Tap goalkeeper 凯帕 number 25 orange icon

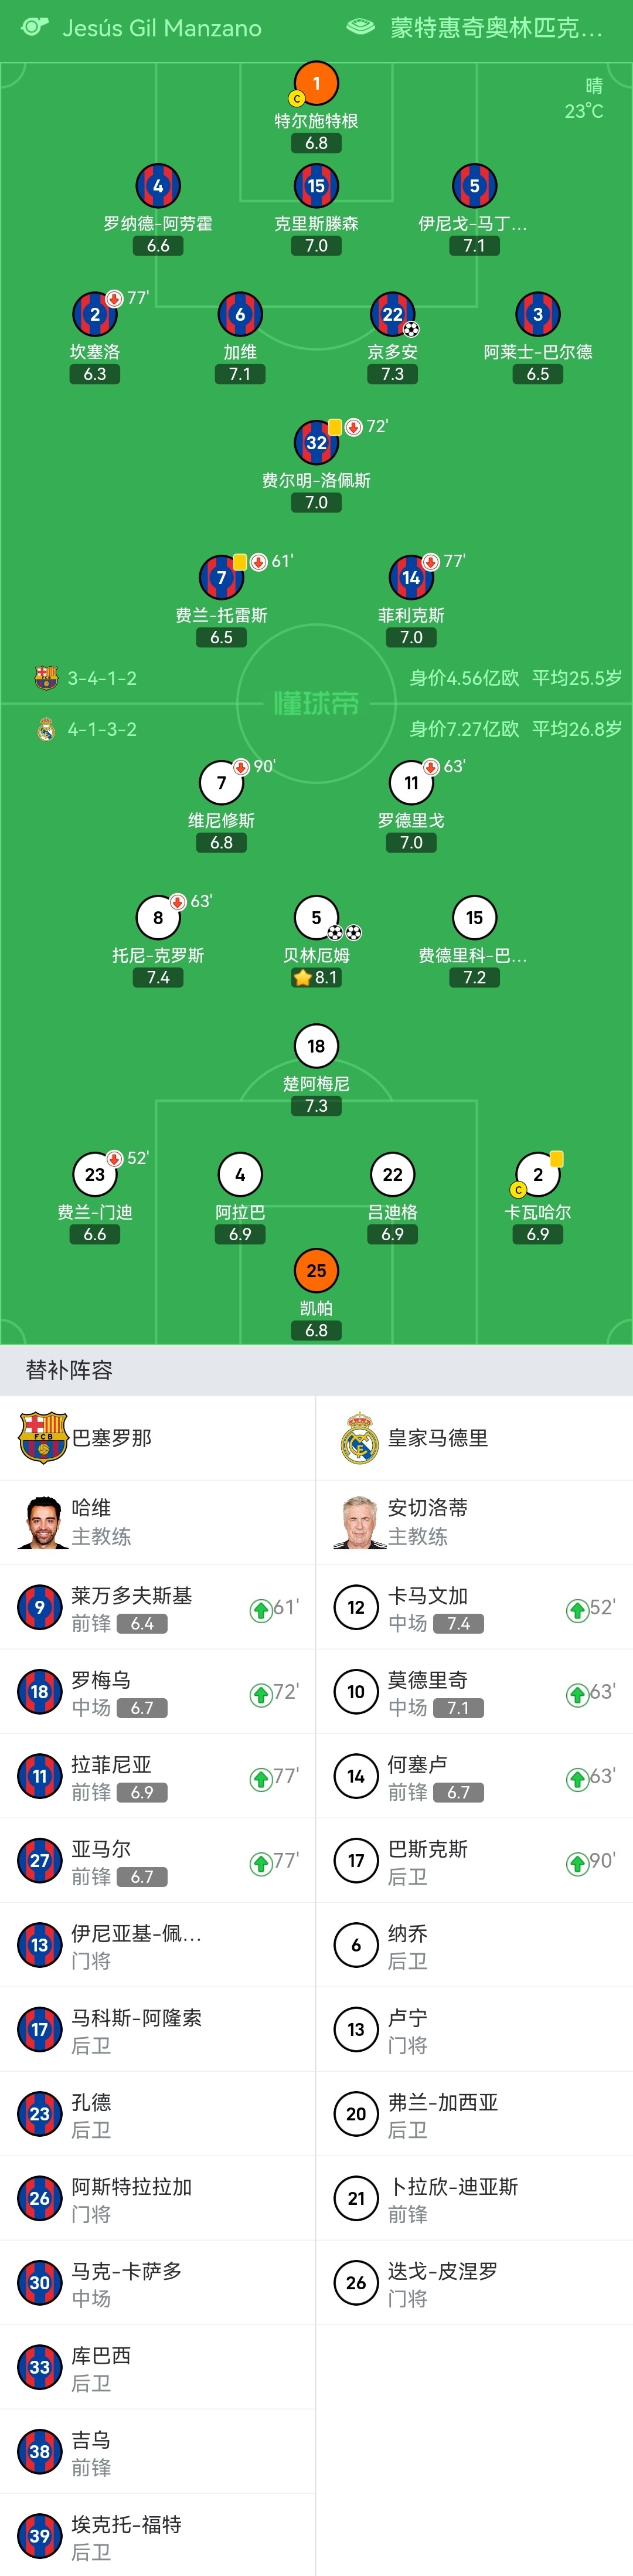coord(316,1270)
